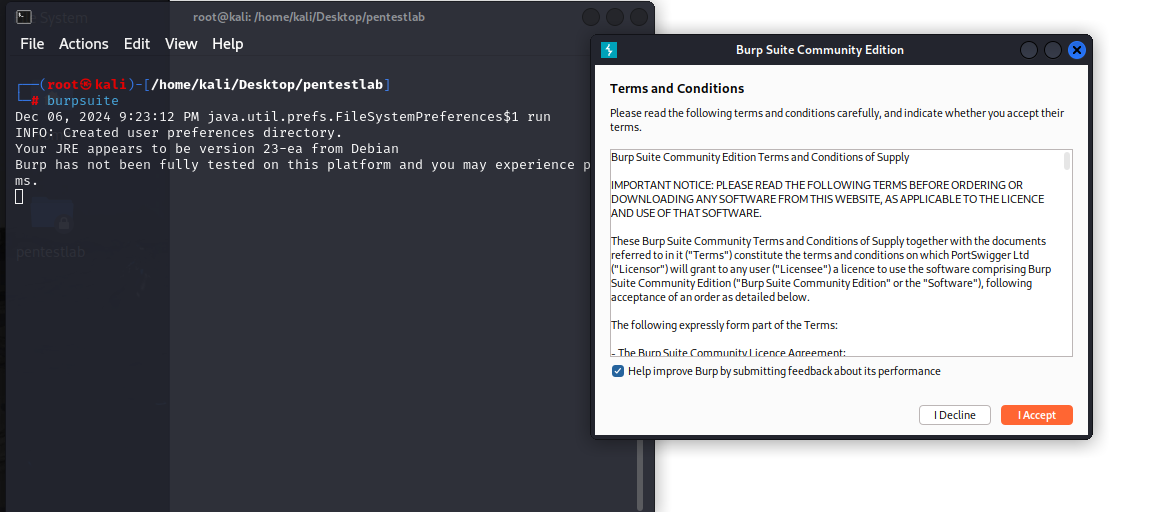Decline the Burp Suite terms

[x=954, y=415]
